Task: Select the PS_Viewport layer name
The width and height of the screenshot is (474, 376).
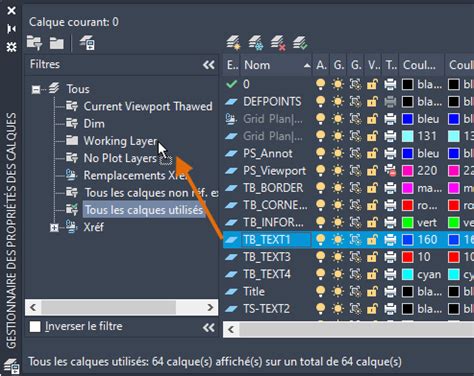Action: tap(274, 171)
